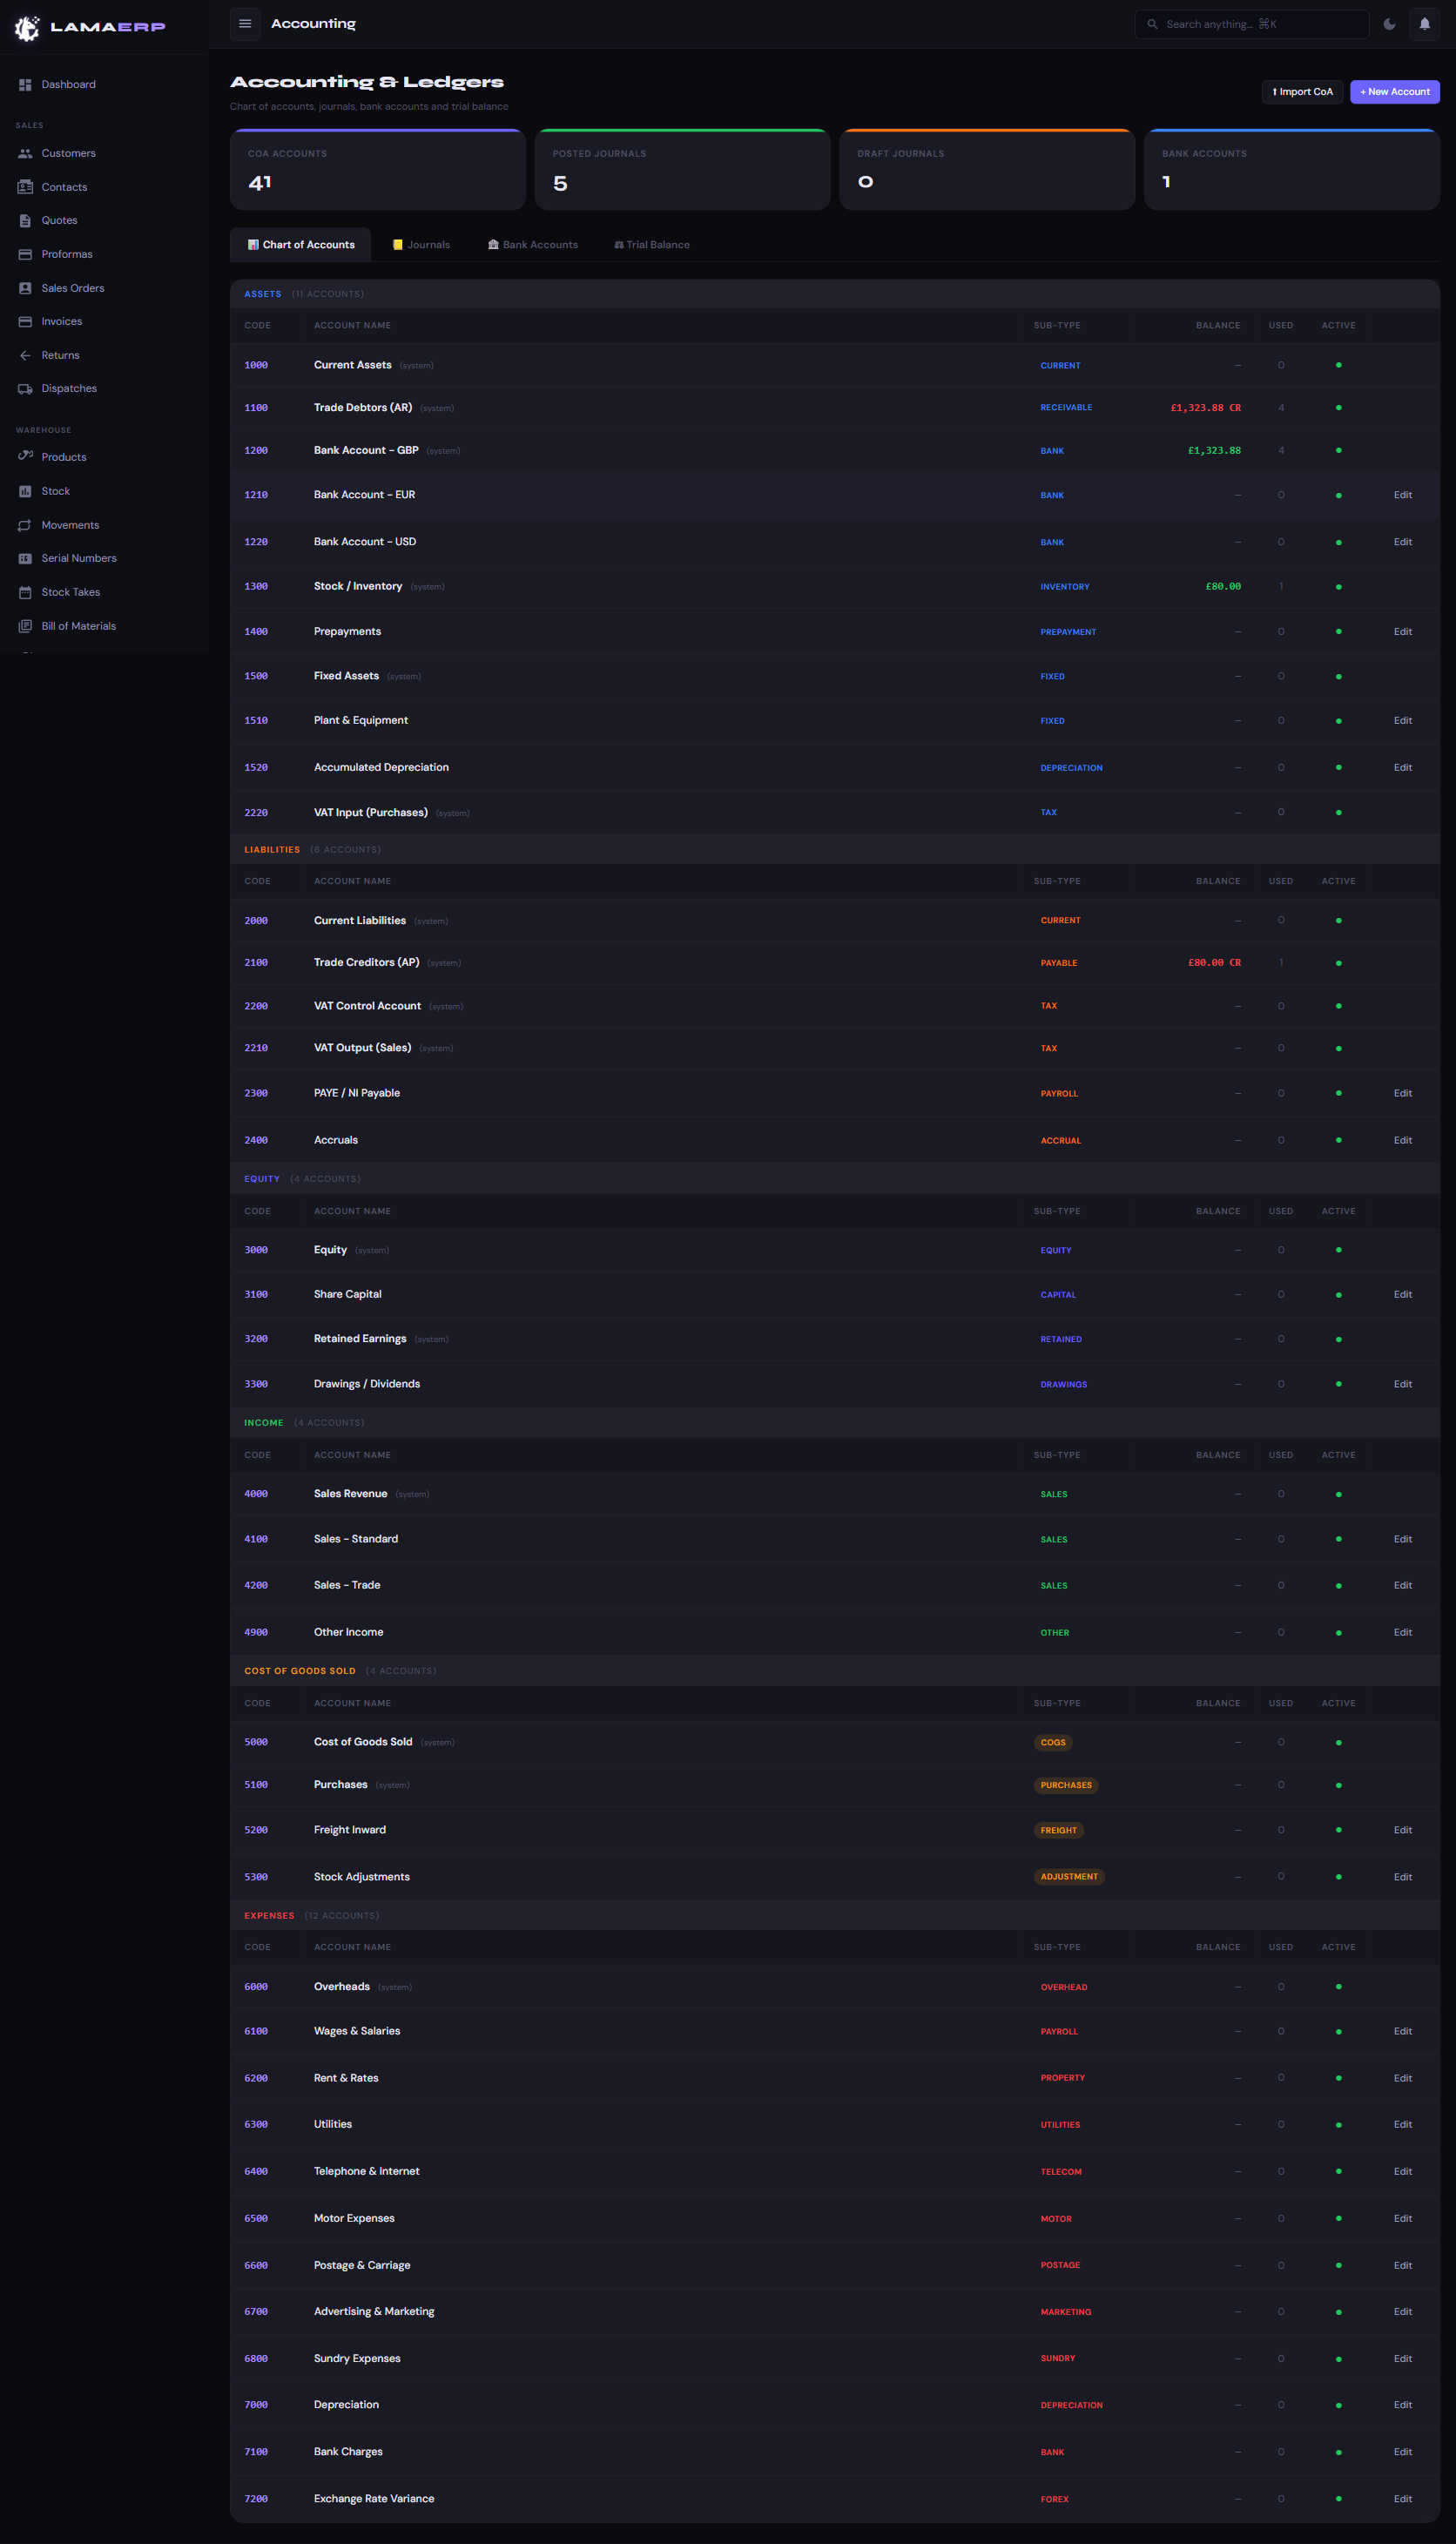
Task: Open the Bank Accounts tab
Action: [533, 245]
